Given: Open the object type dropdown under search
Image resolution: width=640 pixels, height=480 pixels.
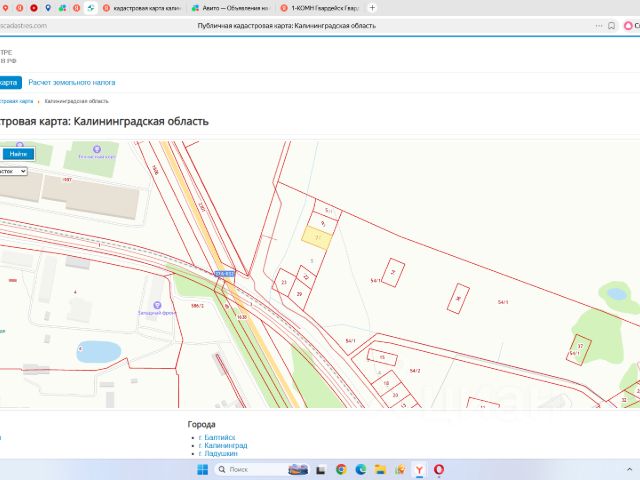Looking at the screenshot, I should click(x=13, y=171).
